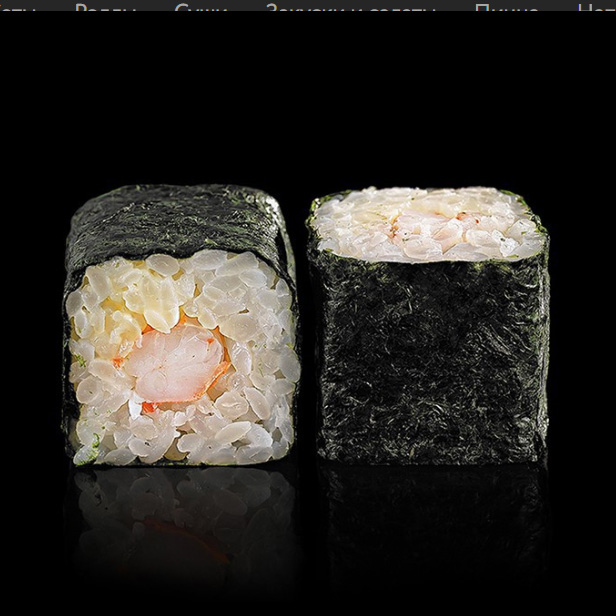Click the cut-off leftmost menu item
This screenshot has width=616, height=616.
tap(18, 8)
